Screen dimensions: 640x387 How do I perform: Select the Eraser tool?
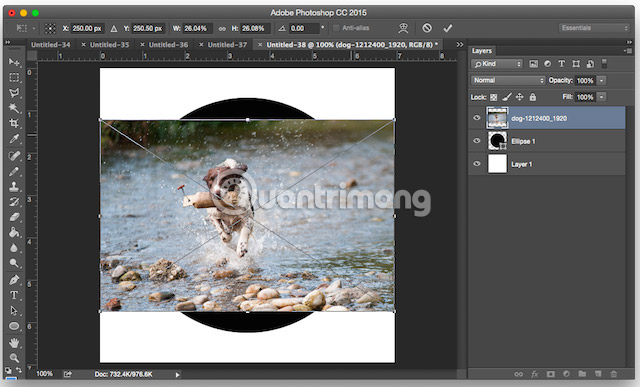pyautogui.click(x=14, y=217)
